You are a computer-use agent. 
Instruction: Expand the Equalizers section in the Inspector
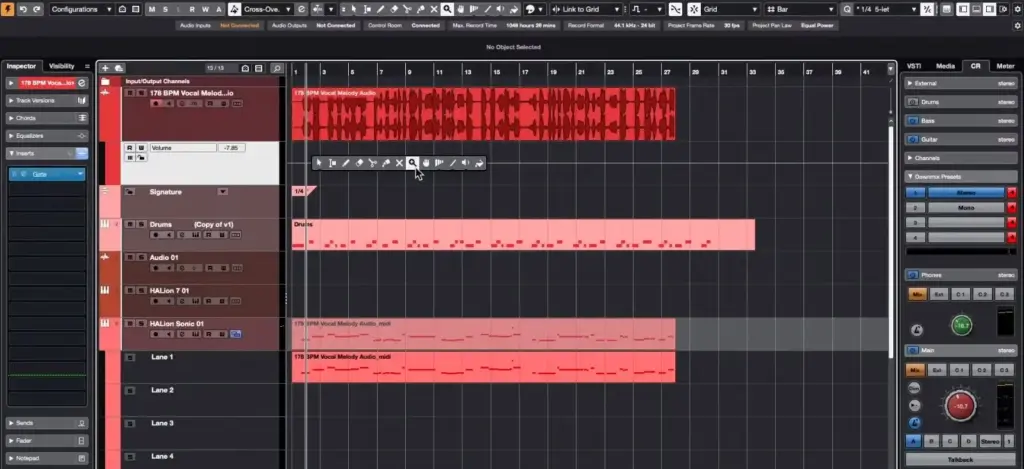coord(47,136)
